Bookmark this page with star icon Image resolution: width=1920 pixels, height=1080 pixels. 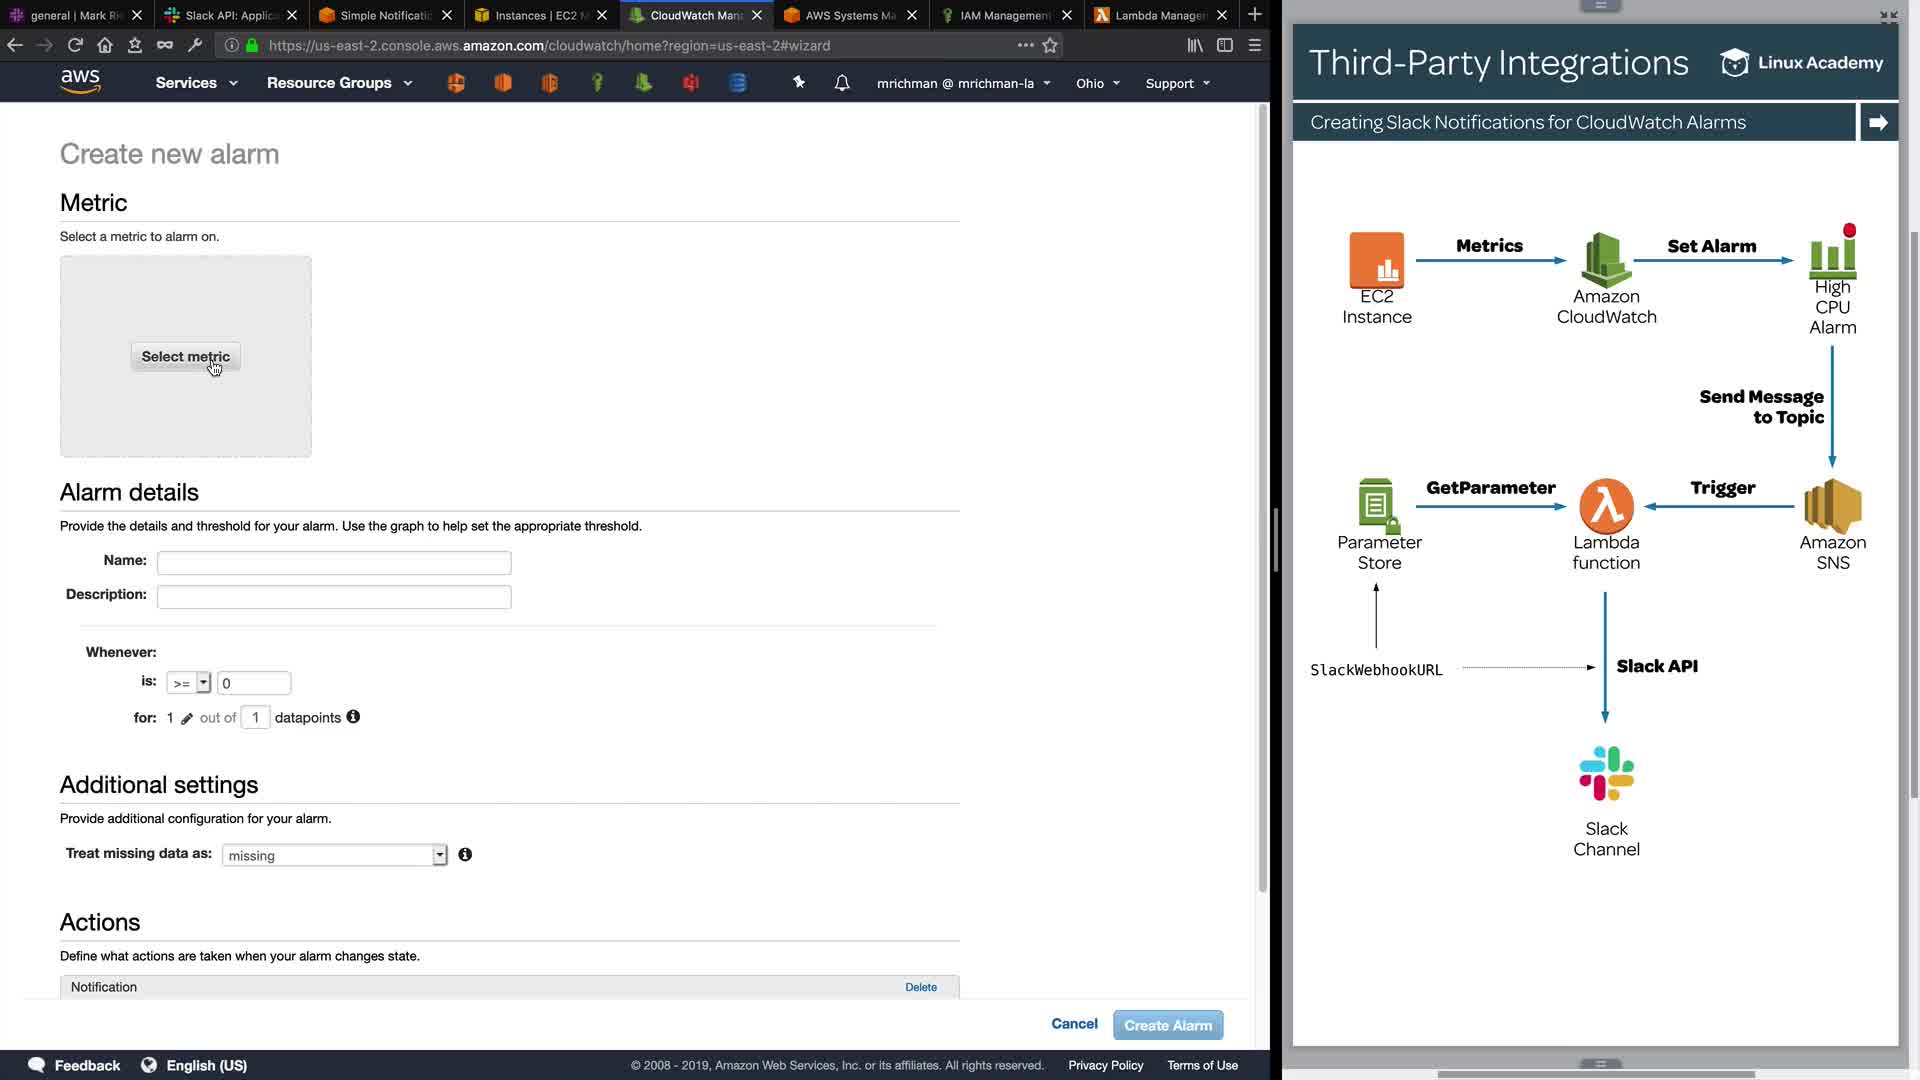[1050, 45]
